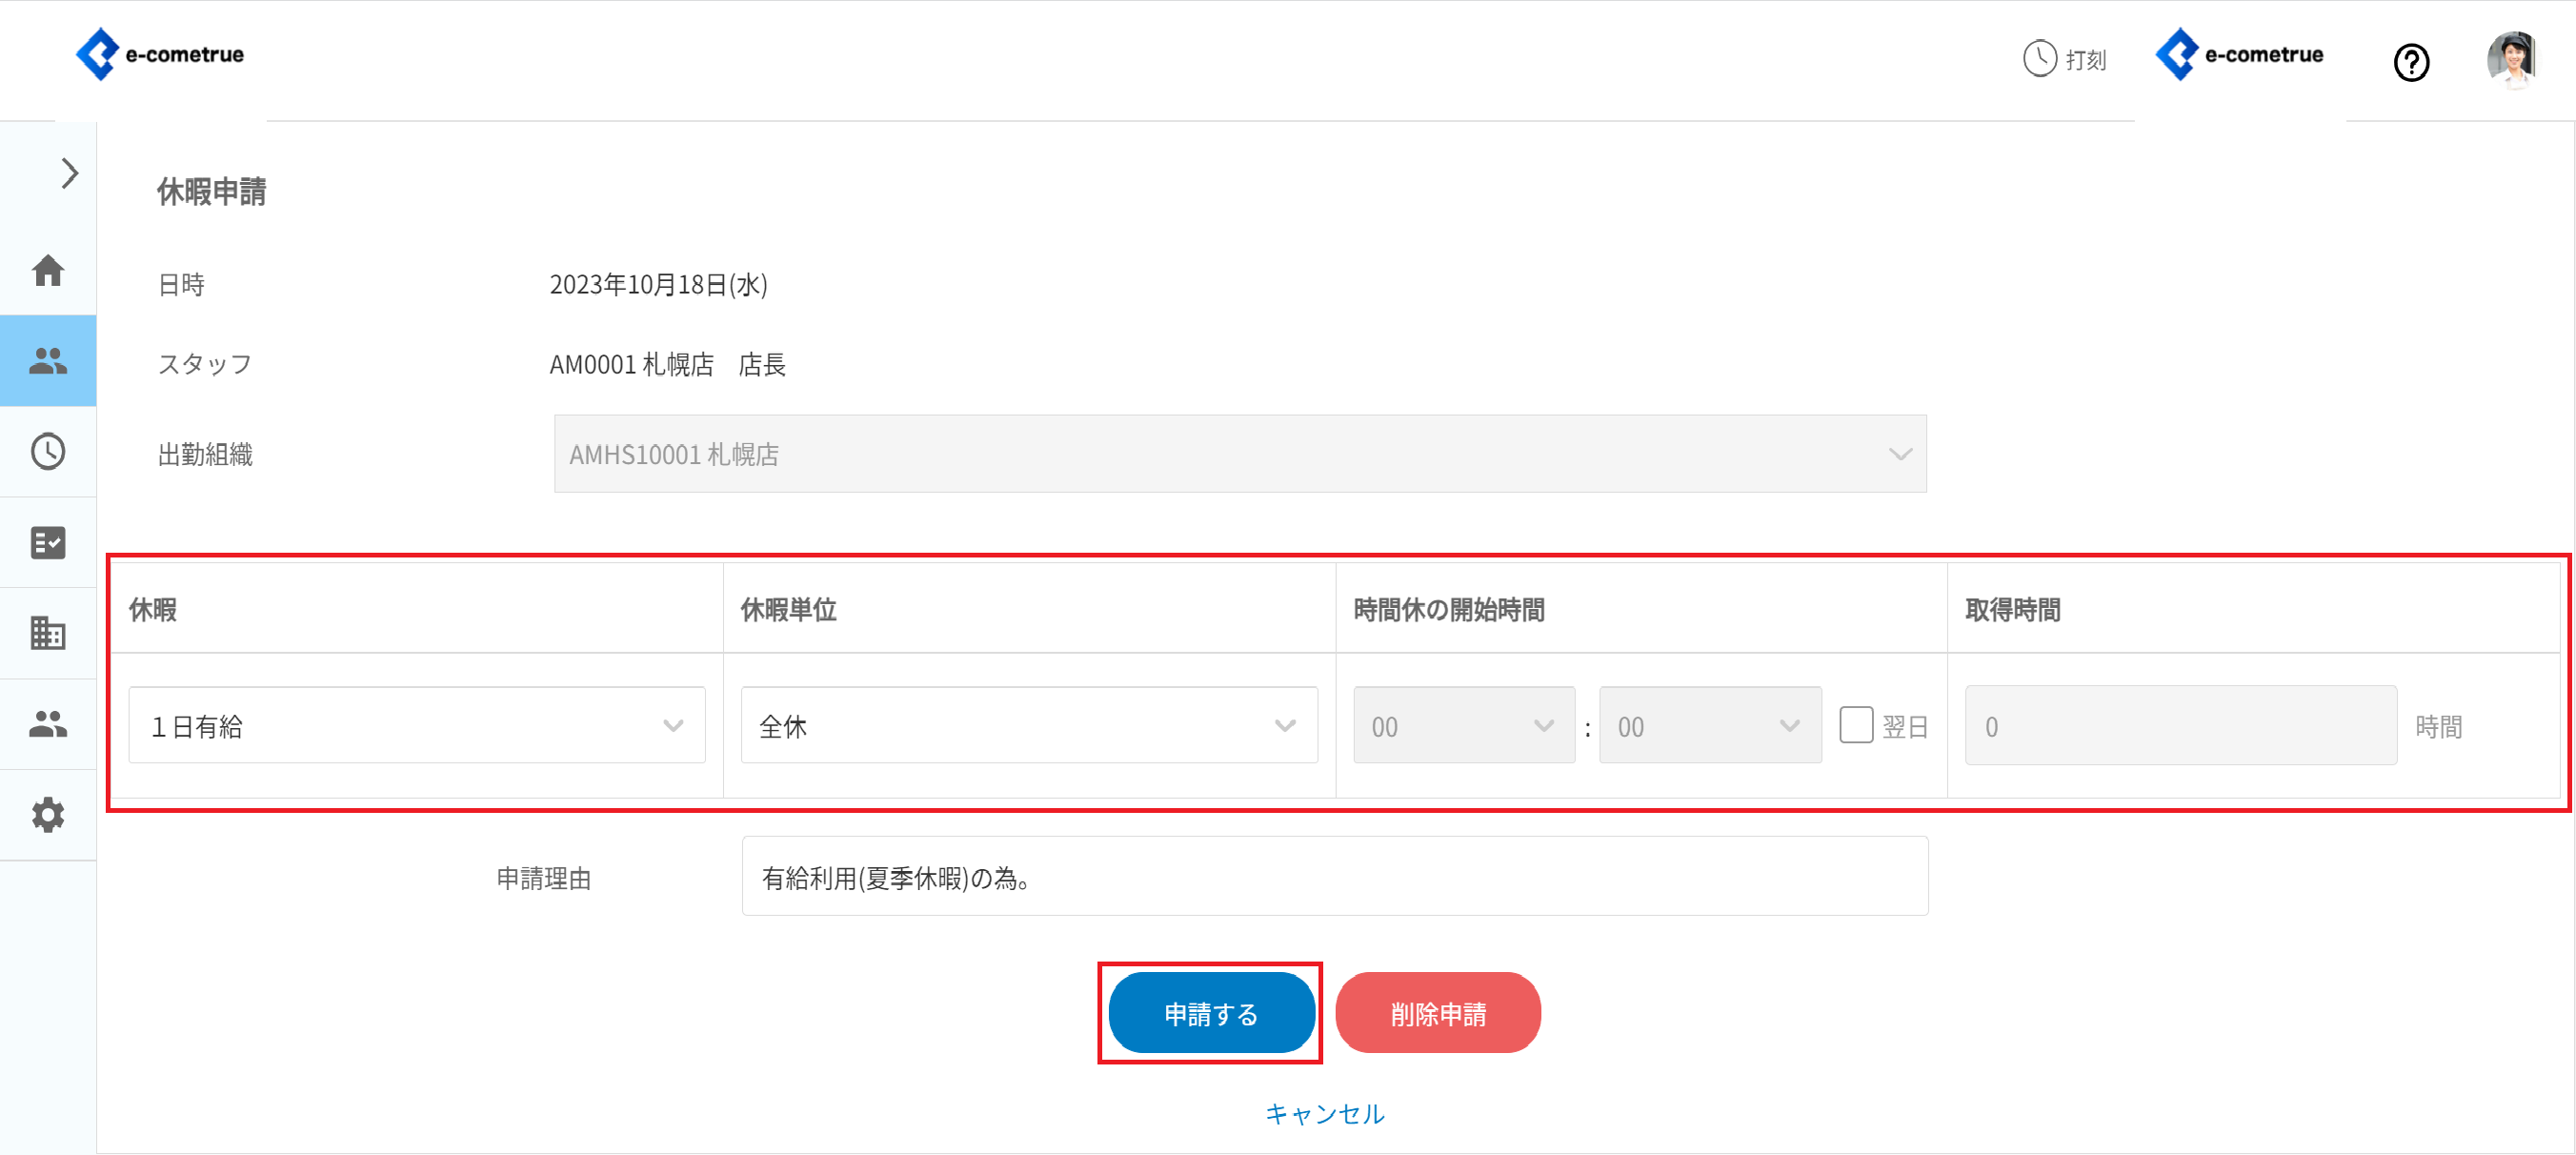Click the キャンセル link

pos(1324,1113)
